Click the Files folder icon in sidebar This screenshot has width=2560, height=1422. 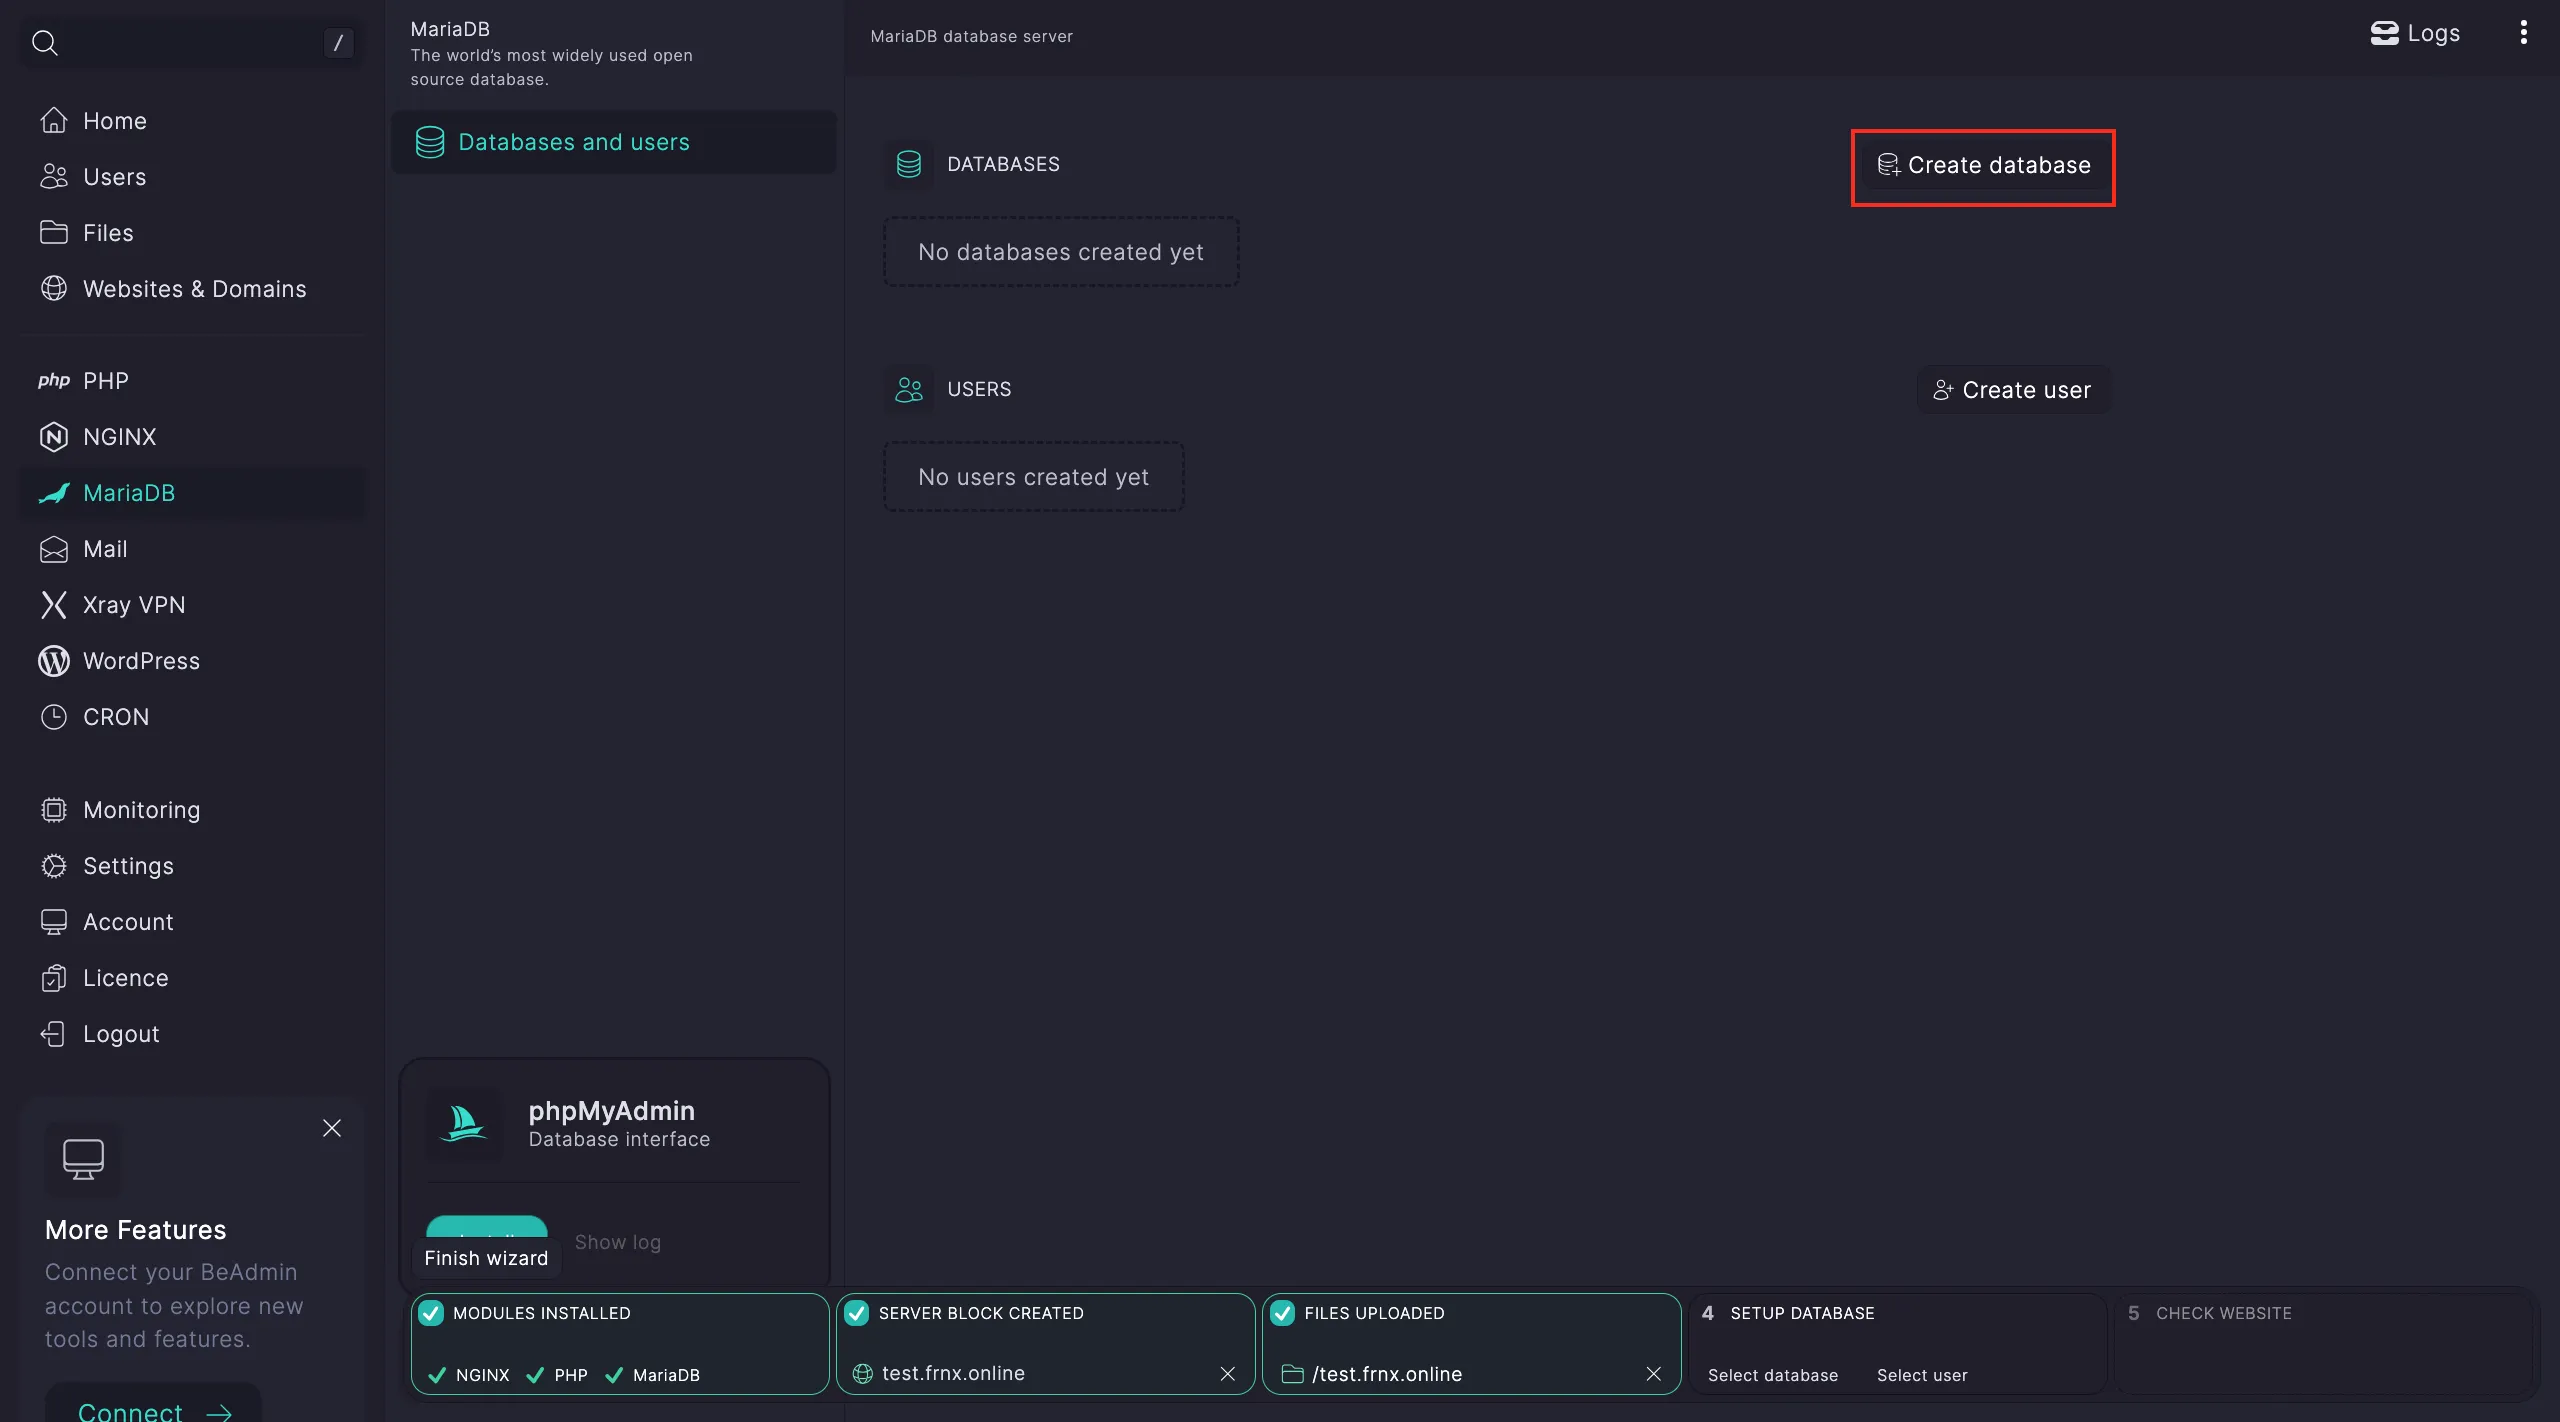tap(54, 233)
